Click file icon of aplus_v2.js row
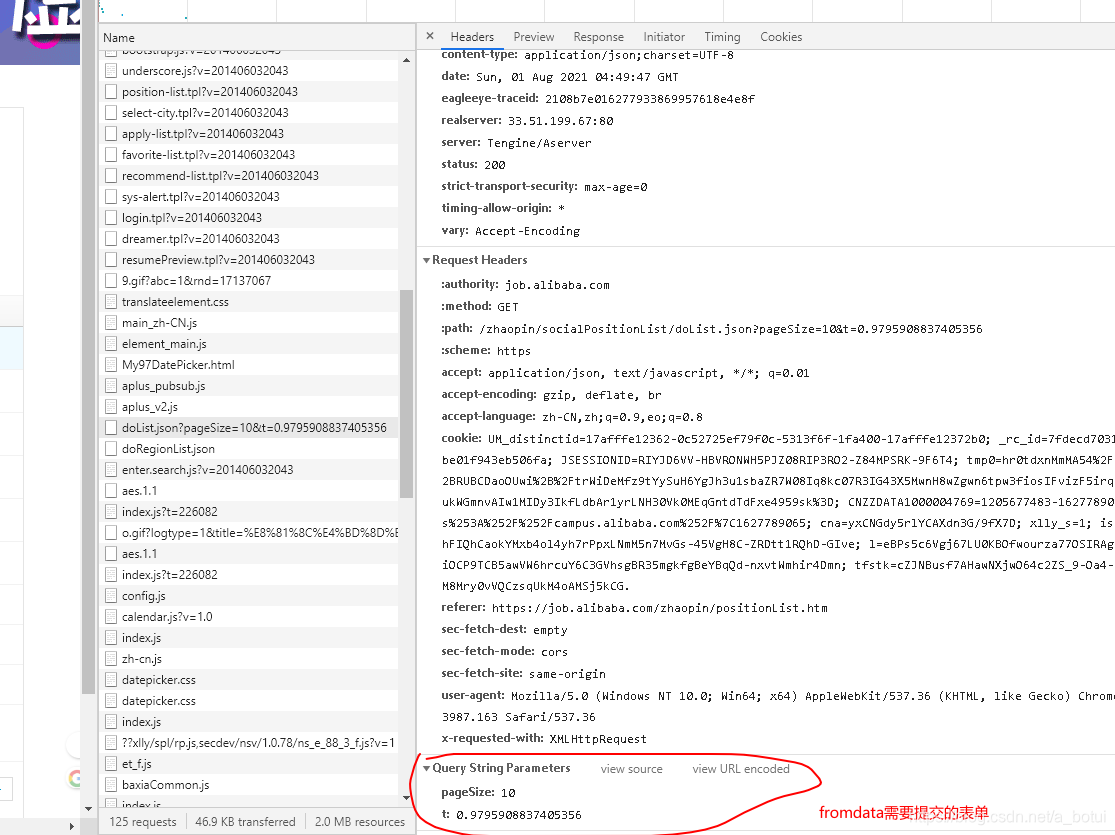1115x835 pixels. [110, 406]
